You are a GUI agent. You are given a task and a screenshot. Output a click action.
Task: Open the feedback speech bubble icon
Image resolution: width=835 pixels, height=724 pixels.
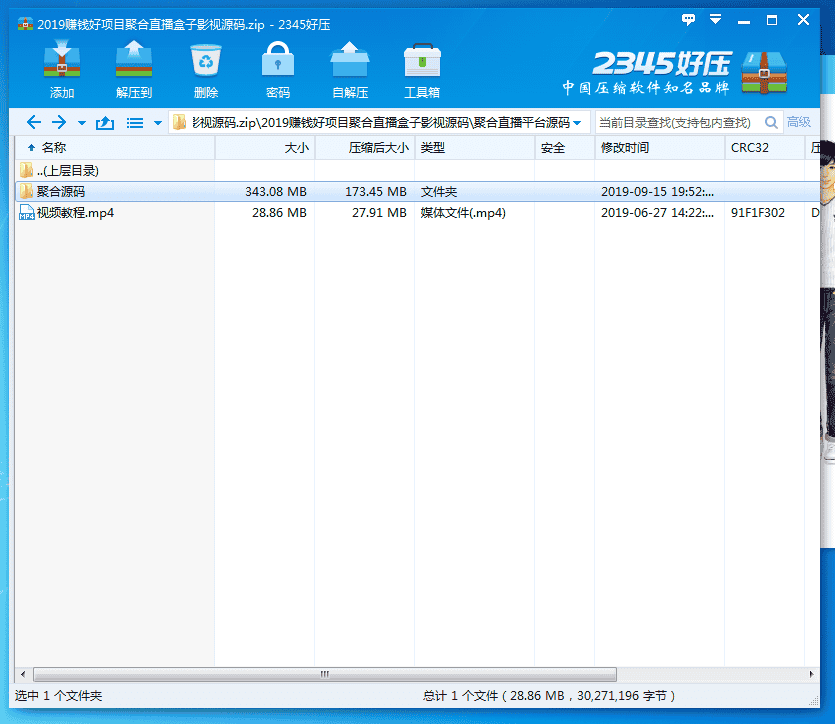pos(688,20)
